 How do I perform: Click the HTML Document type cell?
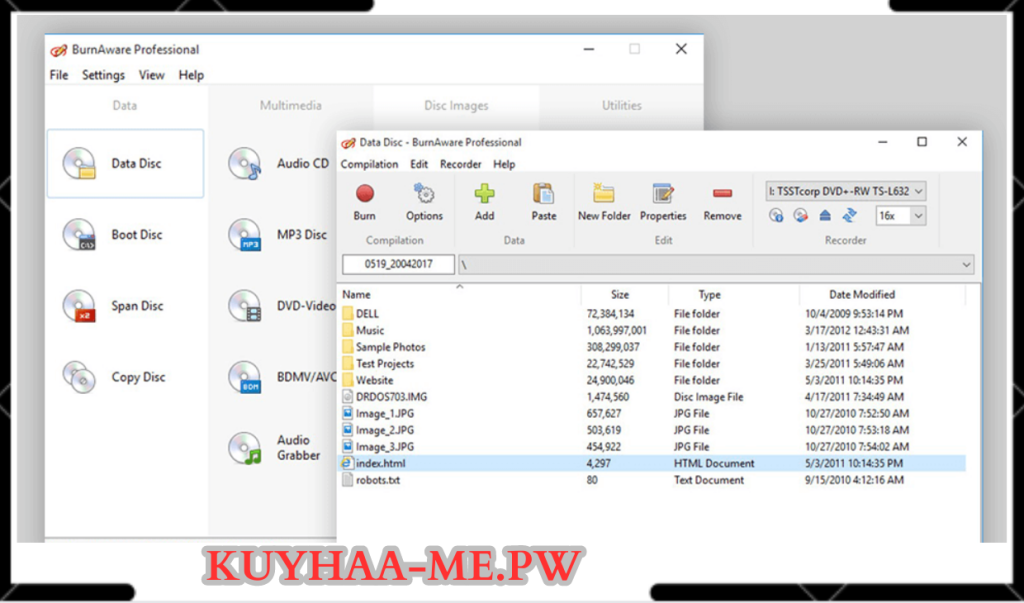714,463
